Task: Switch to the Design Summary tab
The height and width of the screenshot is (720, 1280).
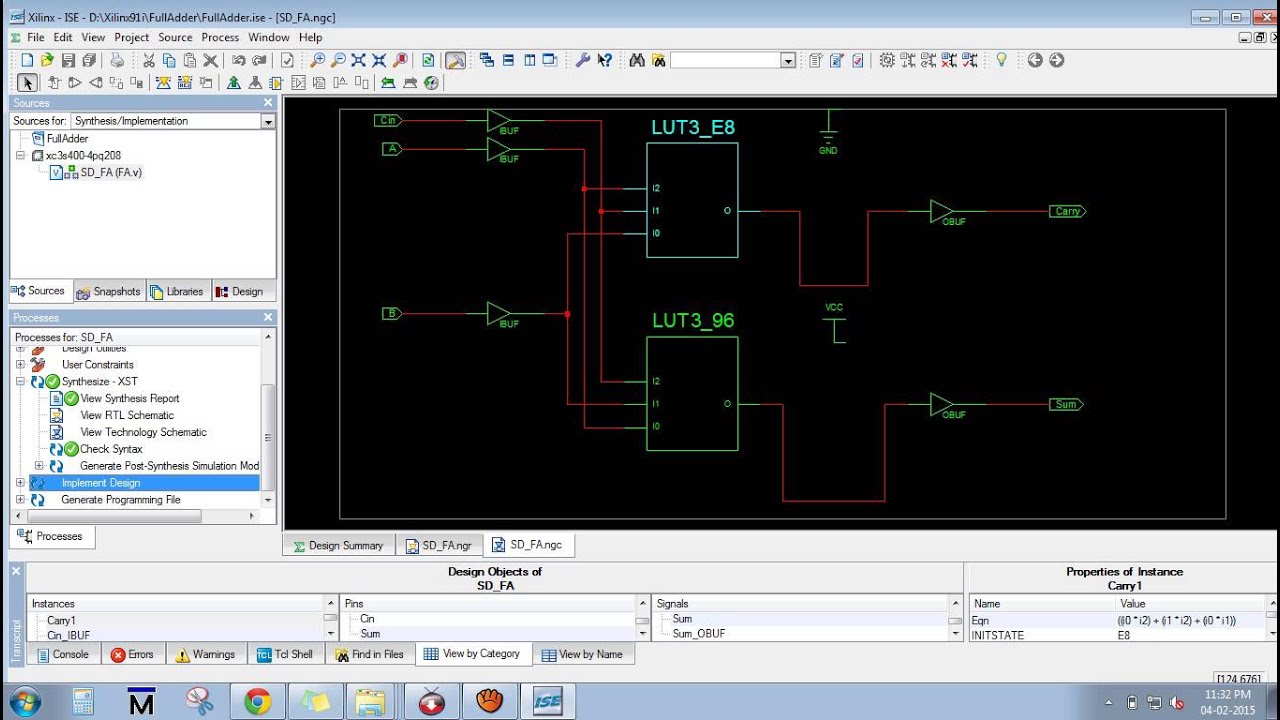Action: coord(337,545)
